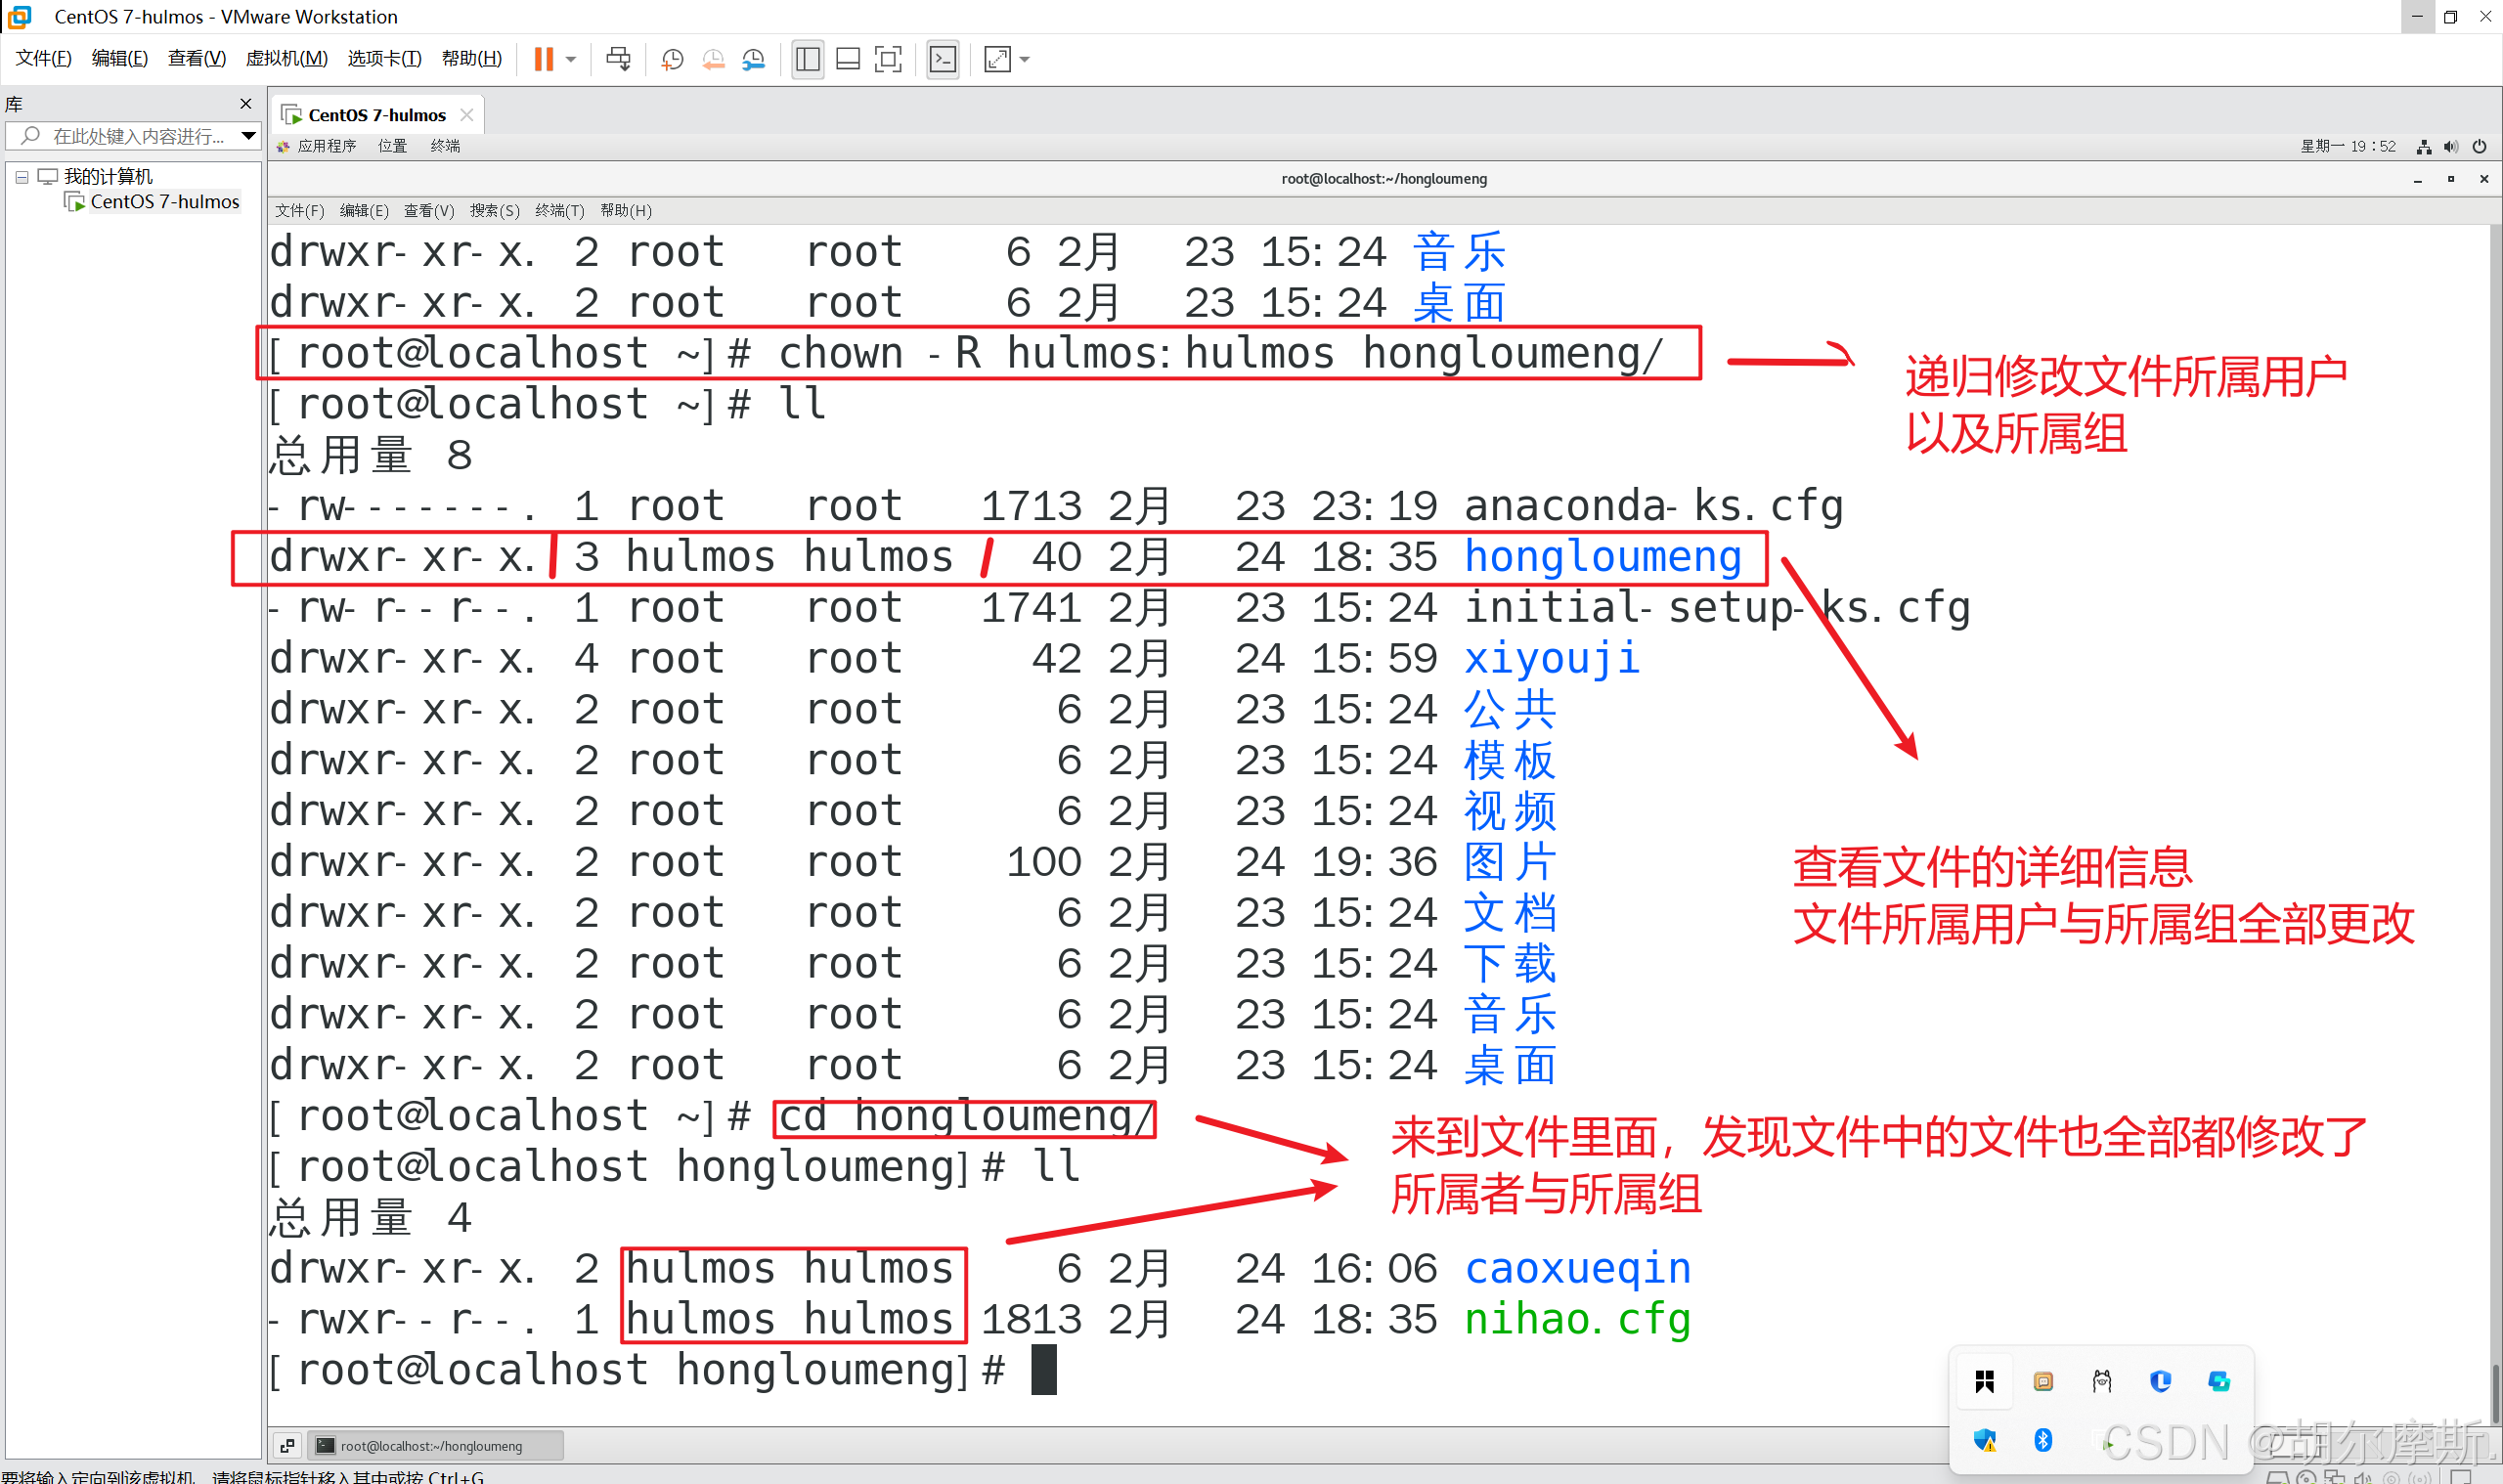The image size is (2503, 1484).
Task: Take a snapshot of this virtual machine
Action: click(x=672, y=59)
